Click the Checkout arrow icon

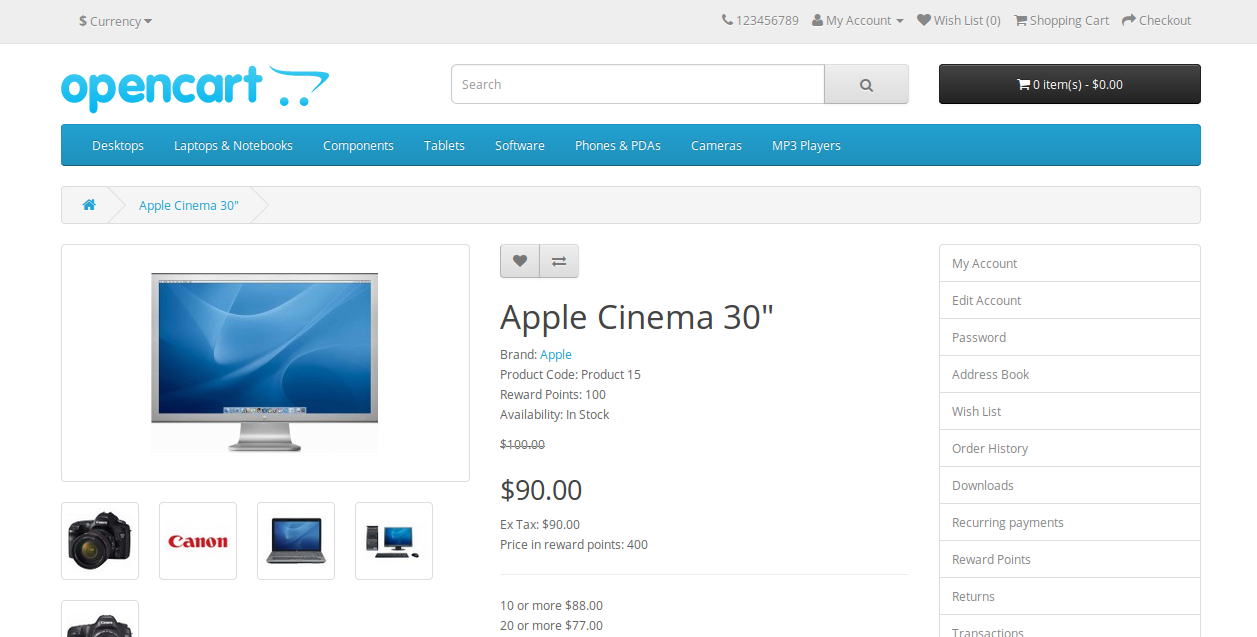coord(1128,18)
